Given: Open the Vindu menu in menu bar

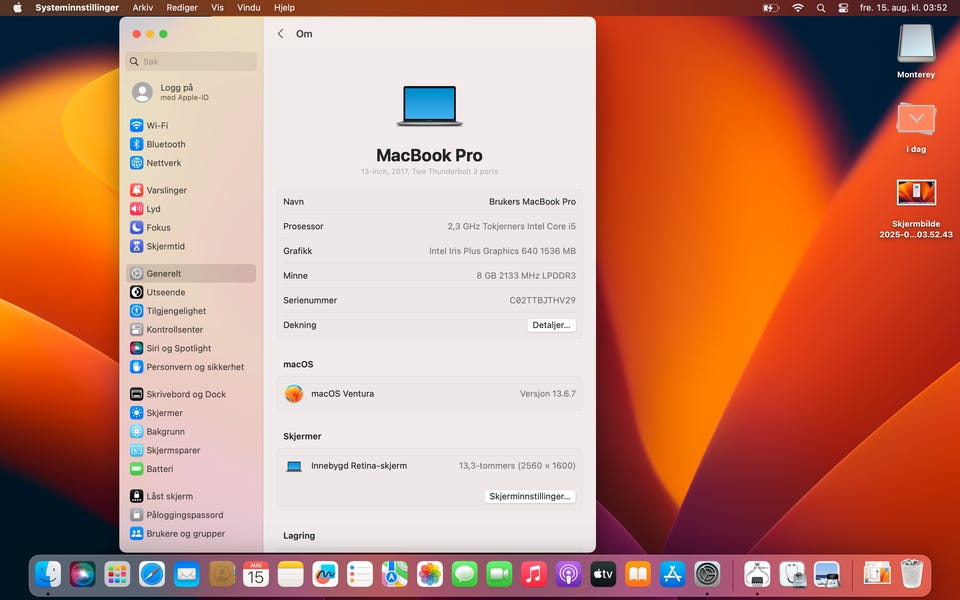Looking at the screenshot, I should click(248, 7).
